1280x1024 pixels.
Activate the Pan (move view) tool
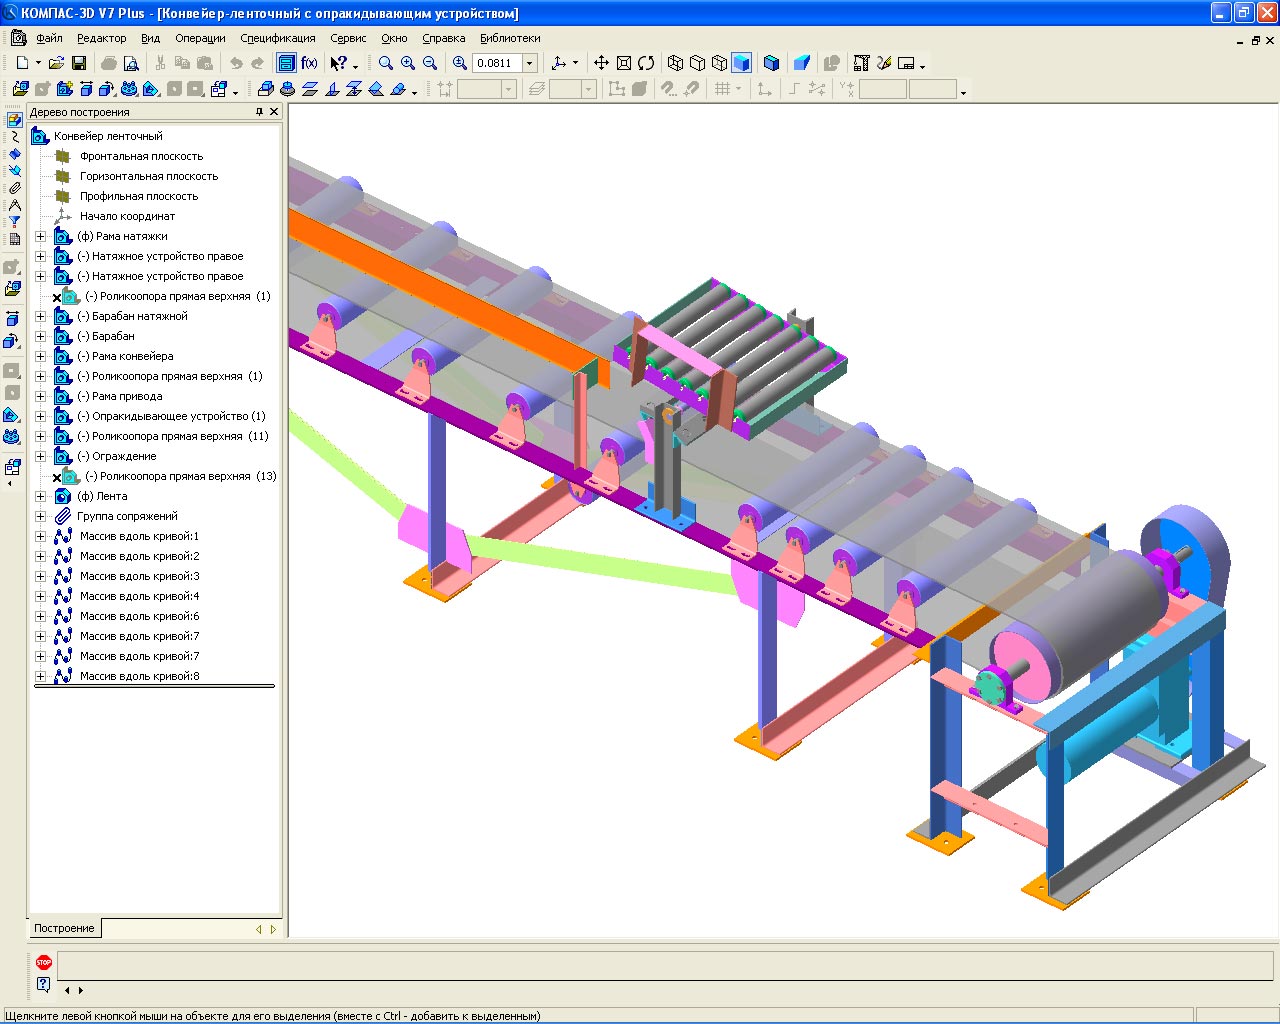[x=601, y=63]
